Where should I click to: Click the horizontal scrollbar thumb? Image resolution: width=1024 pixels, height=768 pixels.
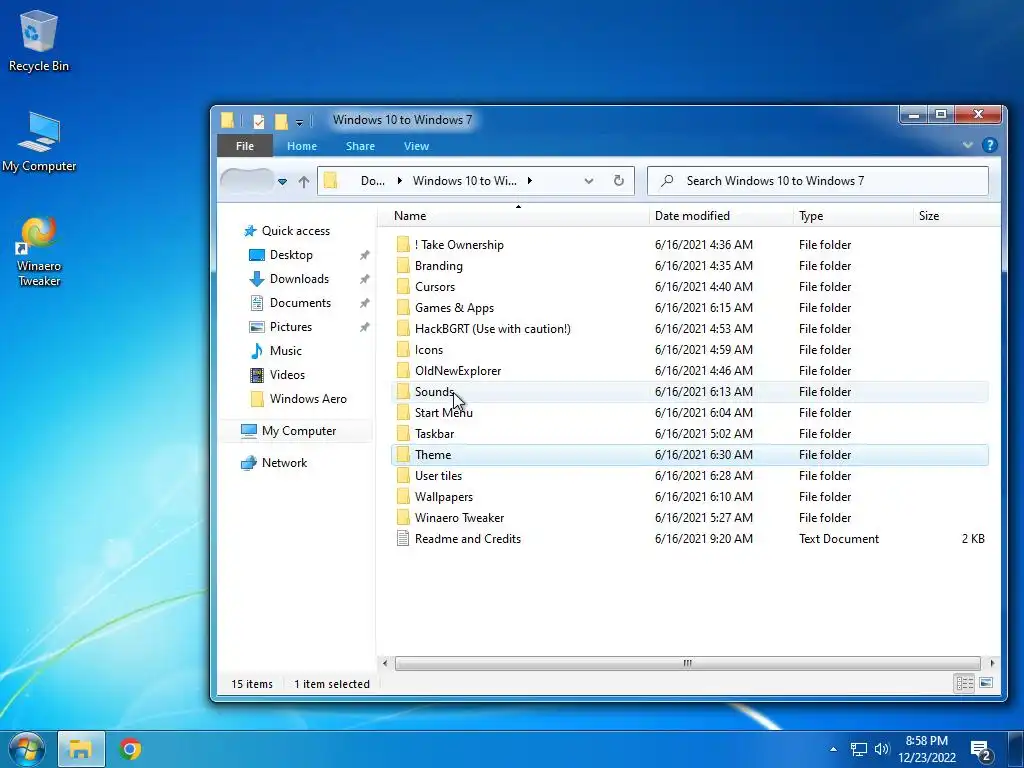(x=688, y=664)
